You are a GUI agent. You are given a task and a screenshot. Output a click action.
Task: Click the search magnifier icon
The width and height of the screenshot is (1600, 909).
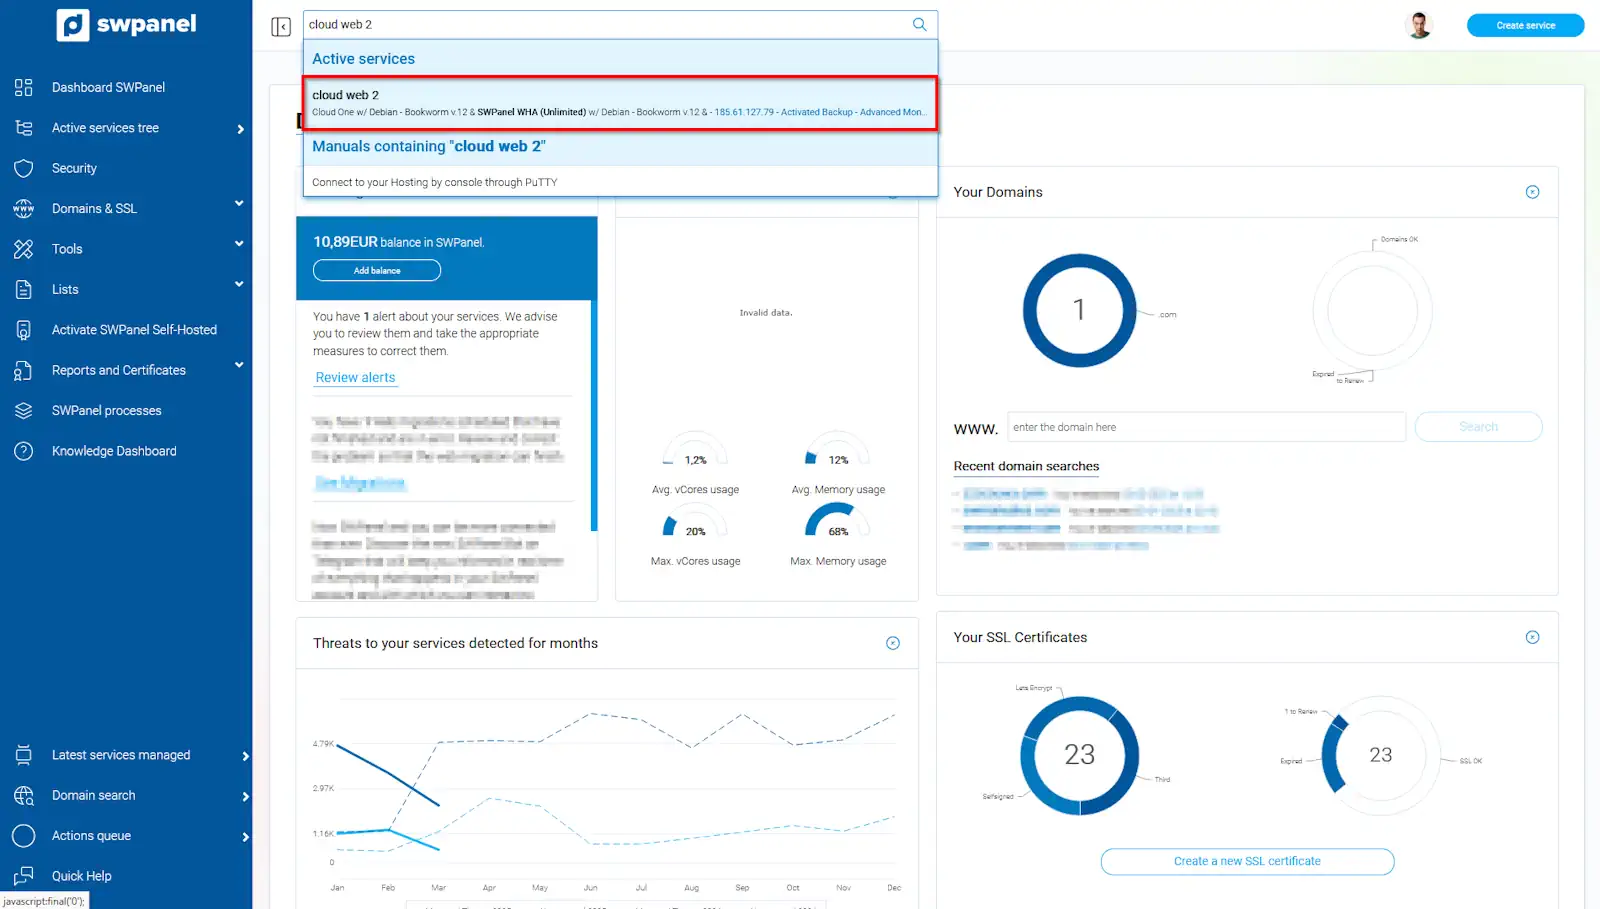(919, 24)
